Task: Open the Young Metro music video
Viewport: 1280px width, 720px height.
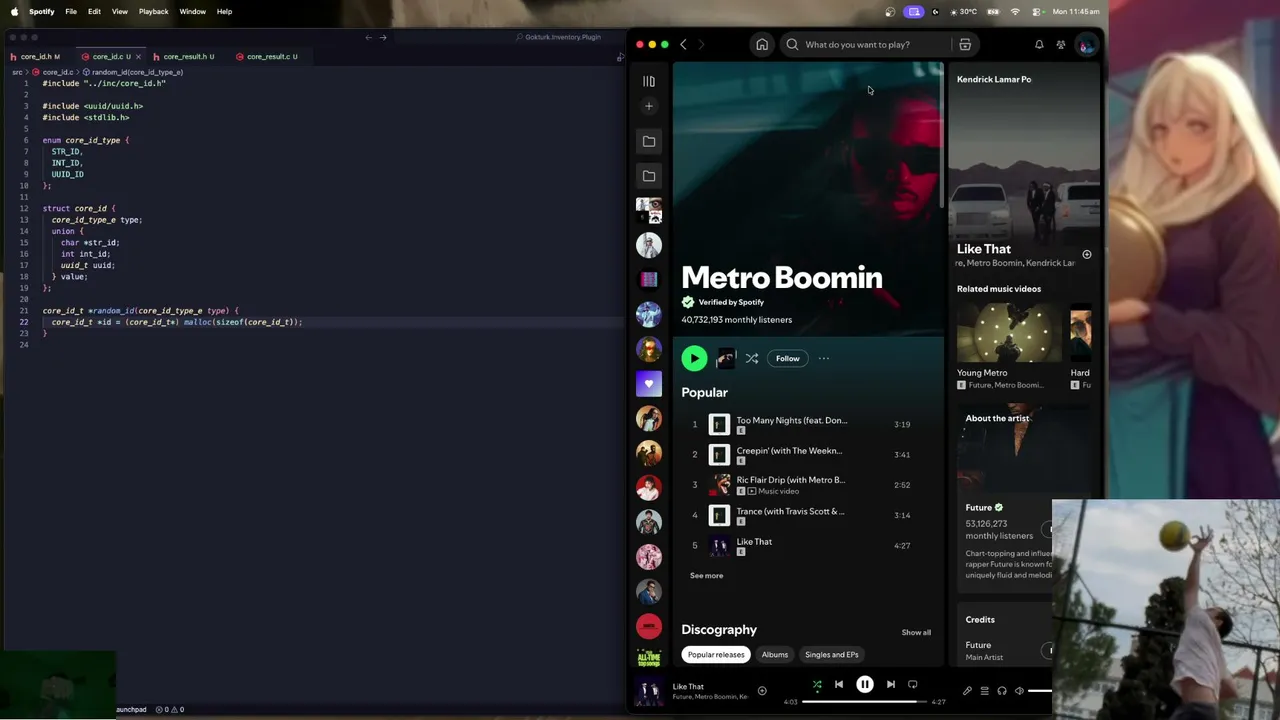Action: coord(1009,346)
